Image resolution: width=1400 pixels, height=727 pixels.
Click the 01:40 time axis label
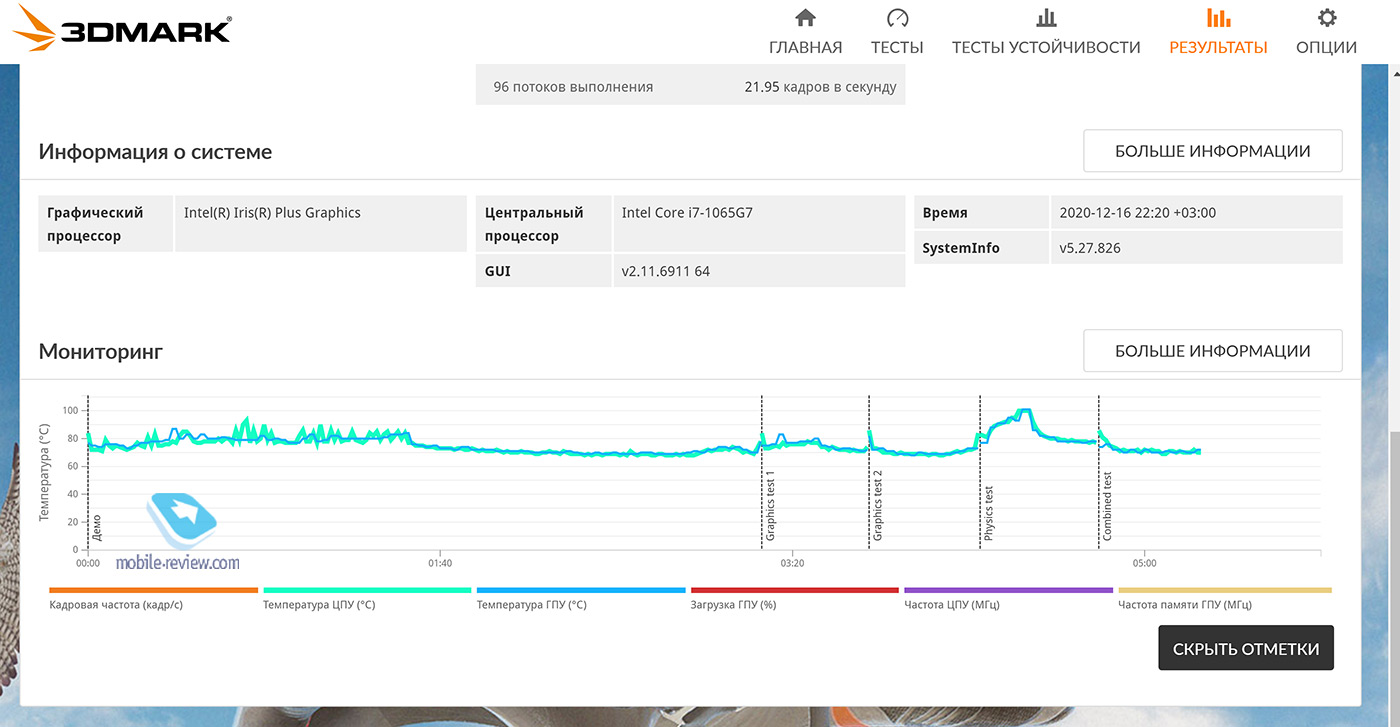coord(440,563)
